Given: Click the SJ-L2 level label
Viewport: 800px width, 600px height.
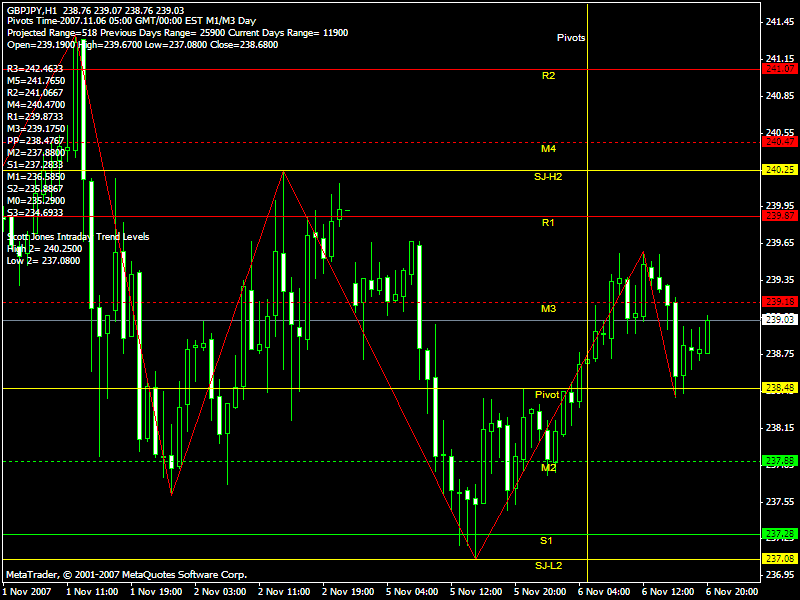Looking at the screenshot, I should [x=548, y=566].
